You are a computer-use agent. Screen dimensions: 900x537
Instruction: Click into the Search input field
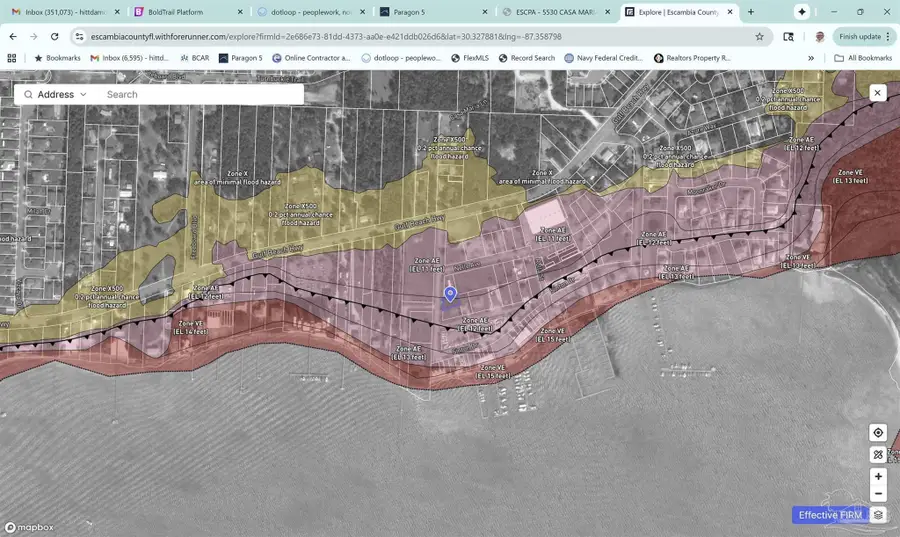(x=200, y=94)
